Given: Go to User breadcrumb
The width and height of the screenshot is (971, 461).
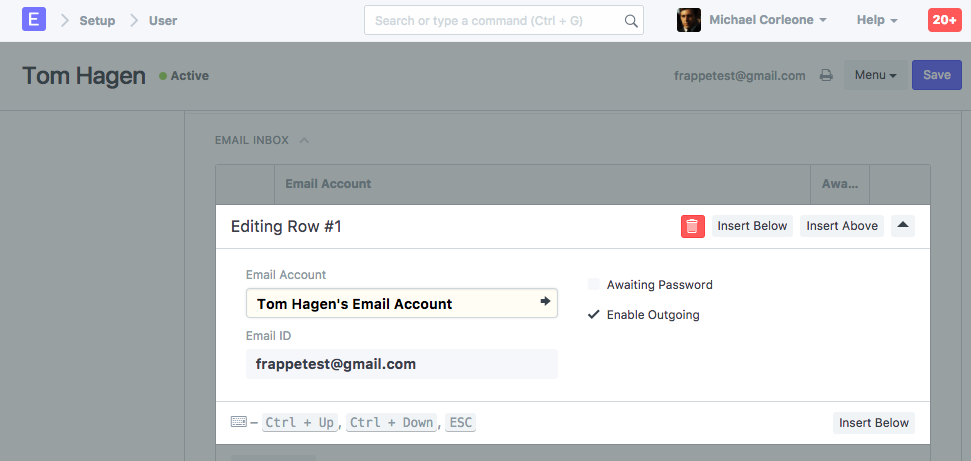Looking at the screenshot, I should coord(163,20).
